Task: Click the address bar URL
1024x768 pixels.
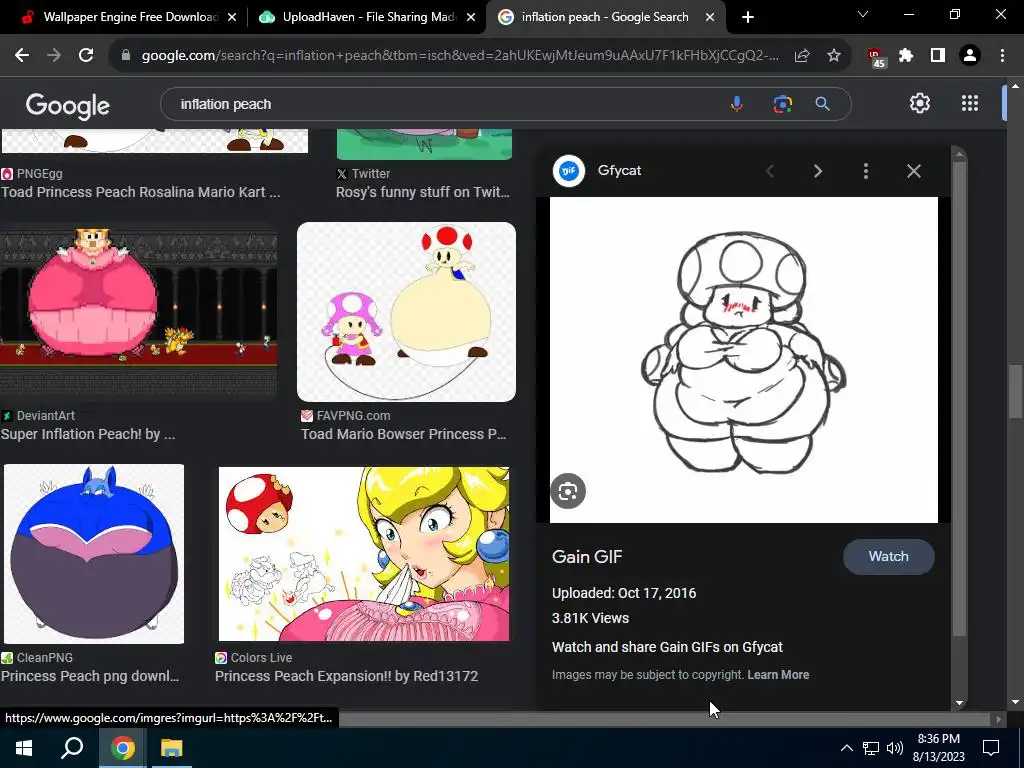Action: (460, 56)
